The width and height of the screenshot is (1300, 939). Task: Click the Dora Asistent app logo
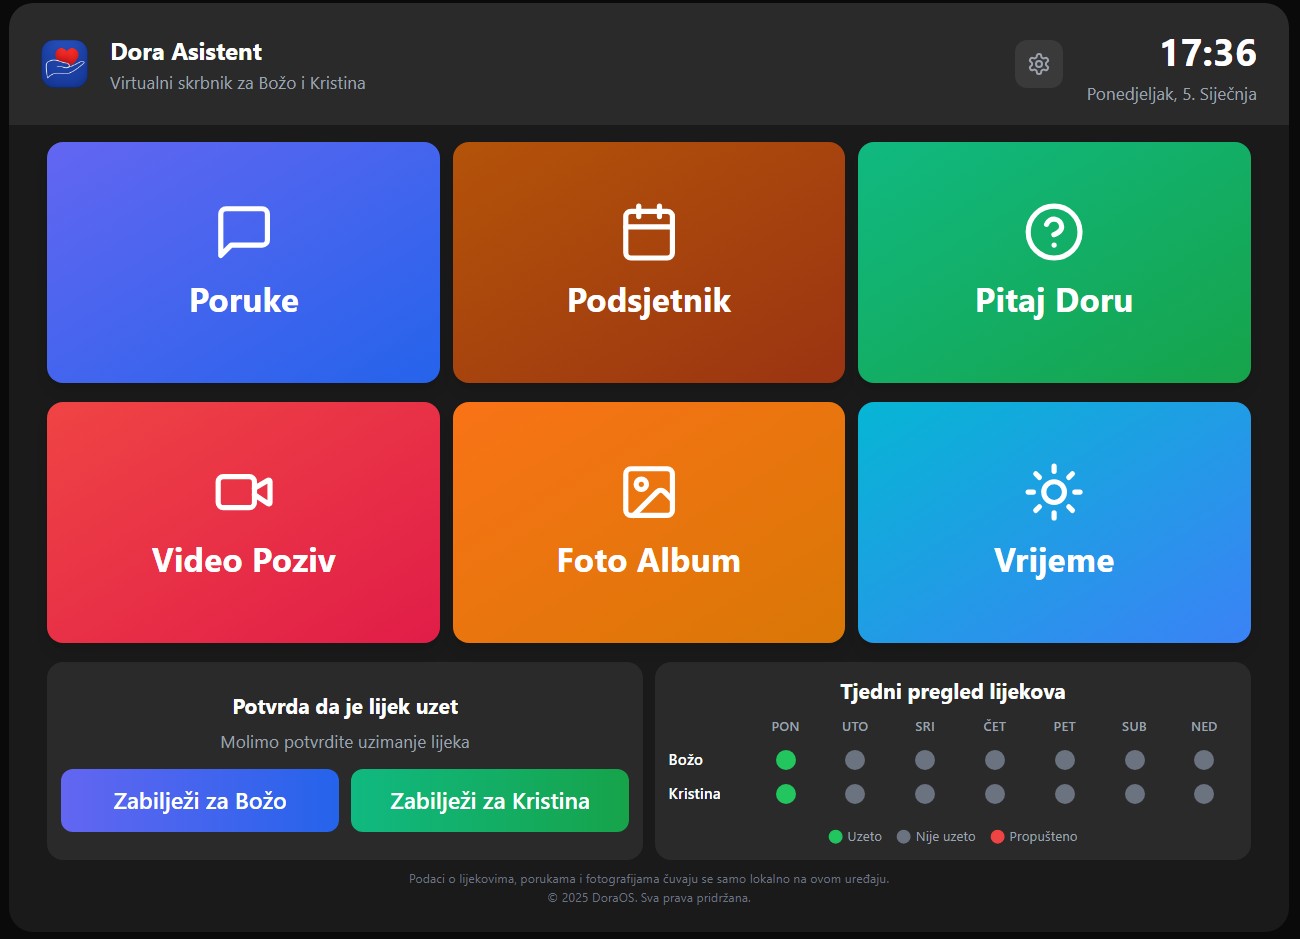[x=64, y=64]
